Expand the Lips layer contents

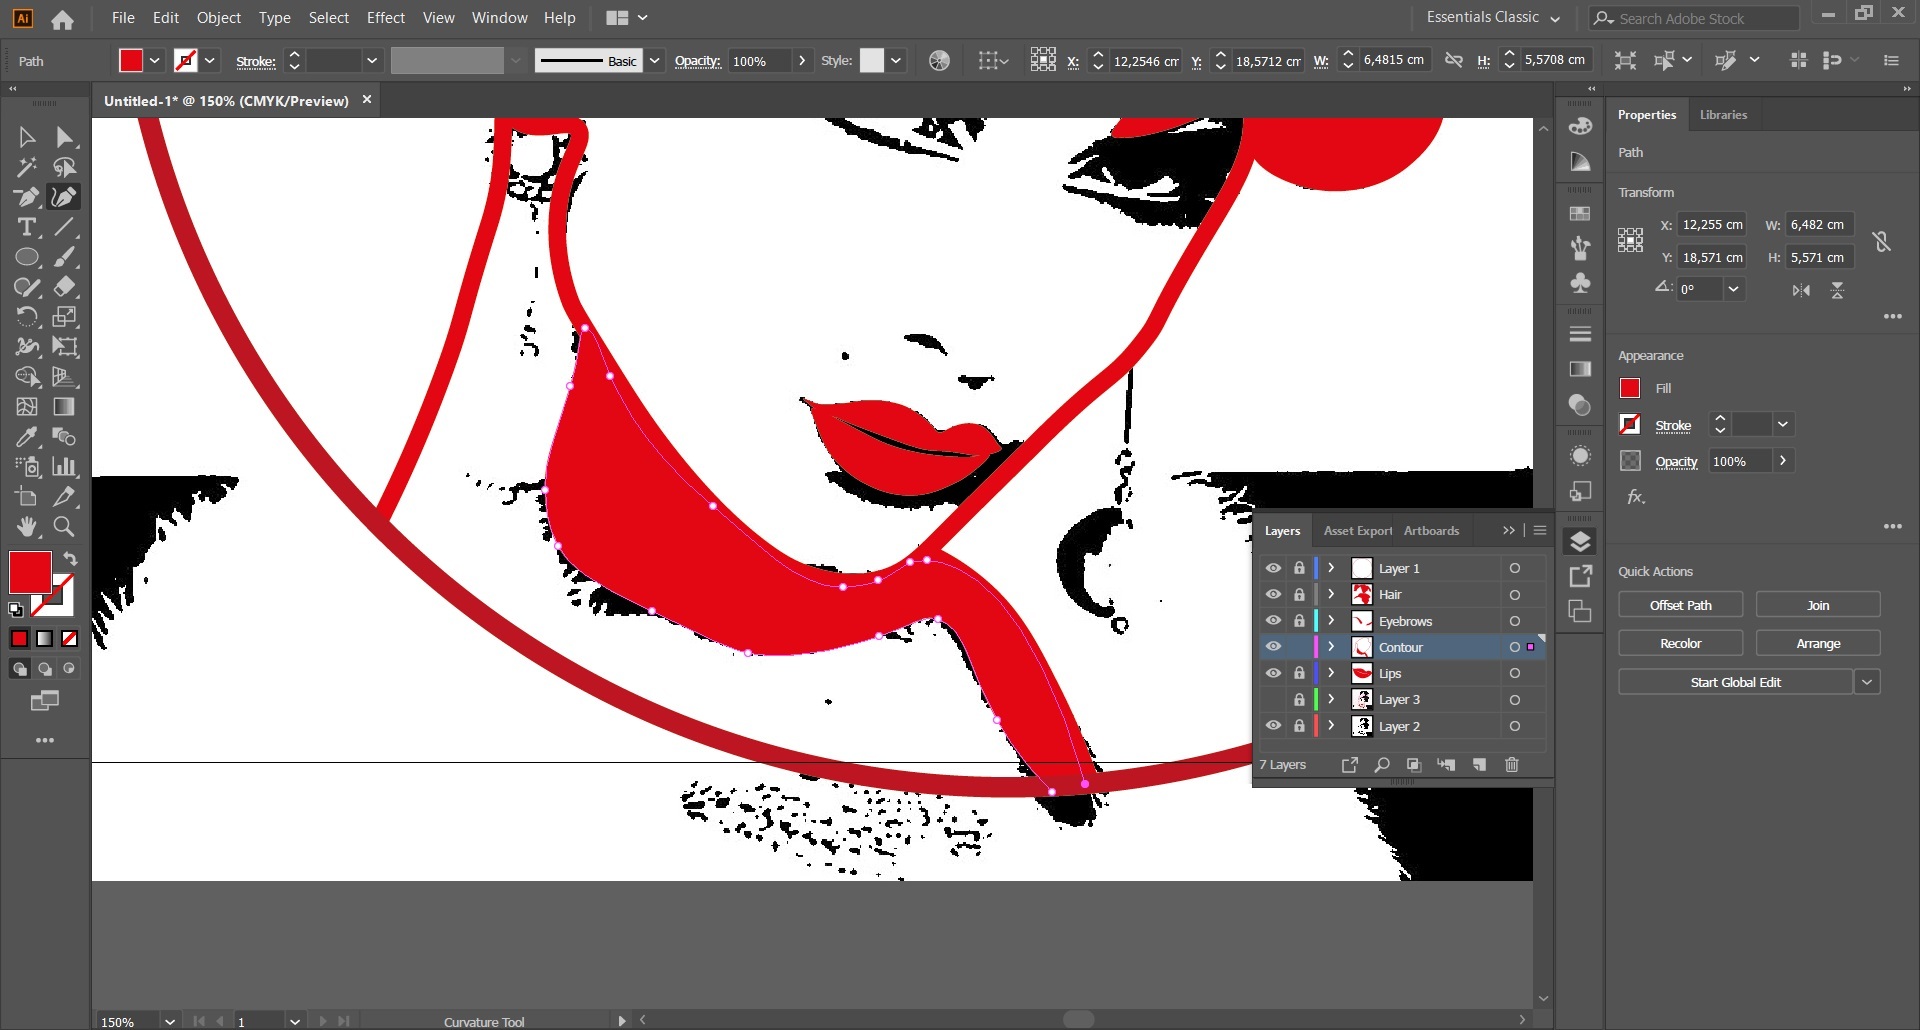click(1331, 673)
